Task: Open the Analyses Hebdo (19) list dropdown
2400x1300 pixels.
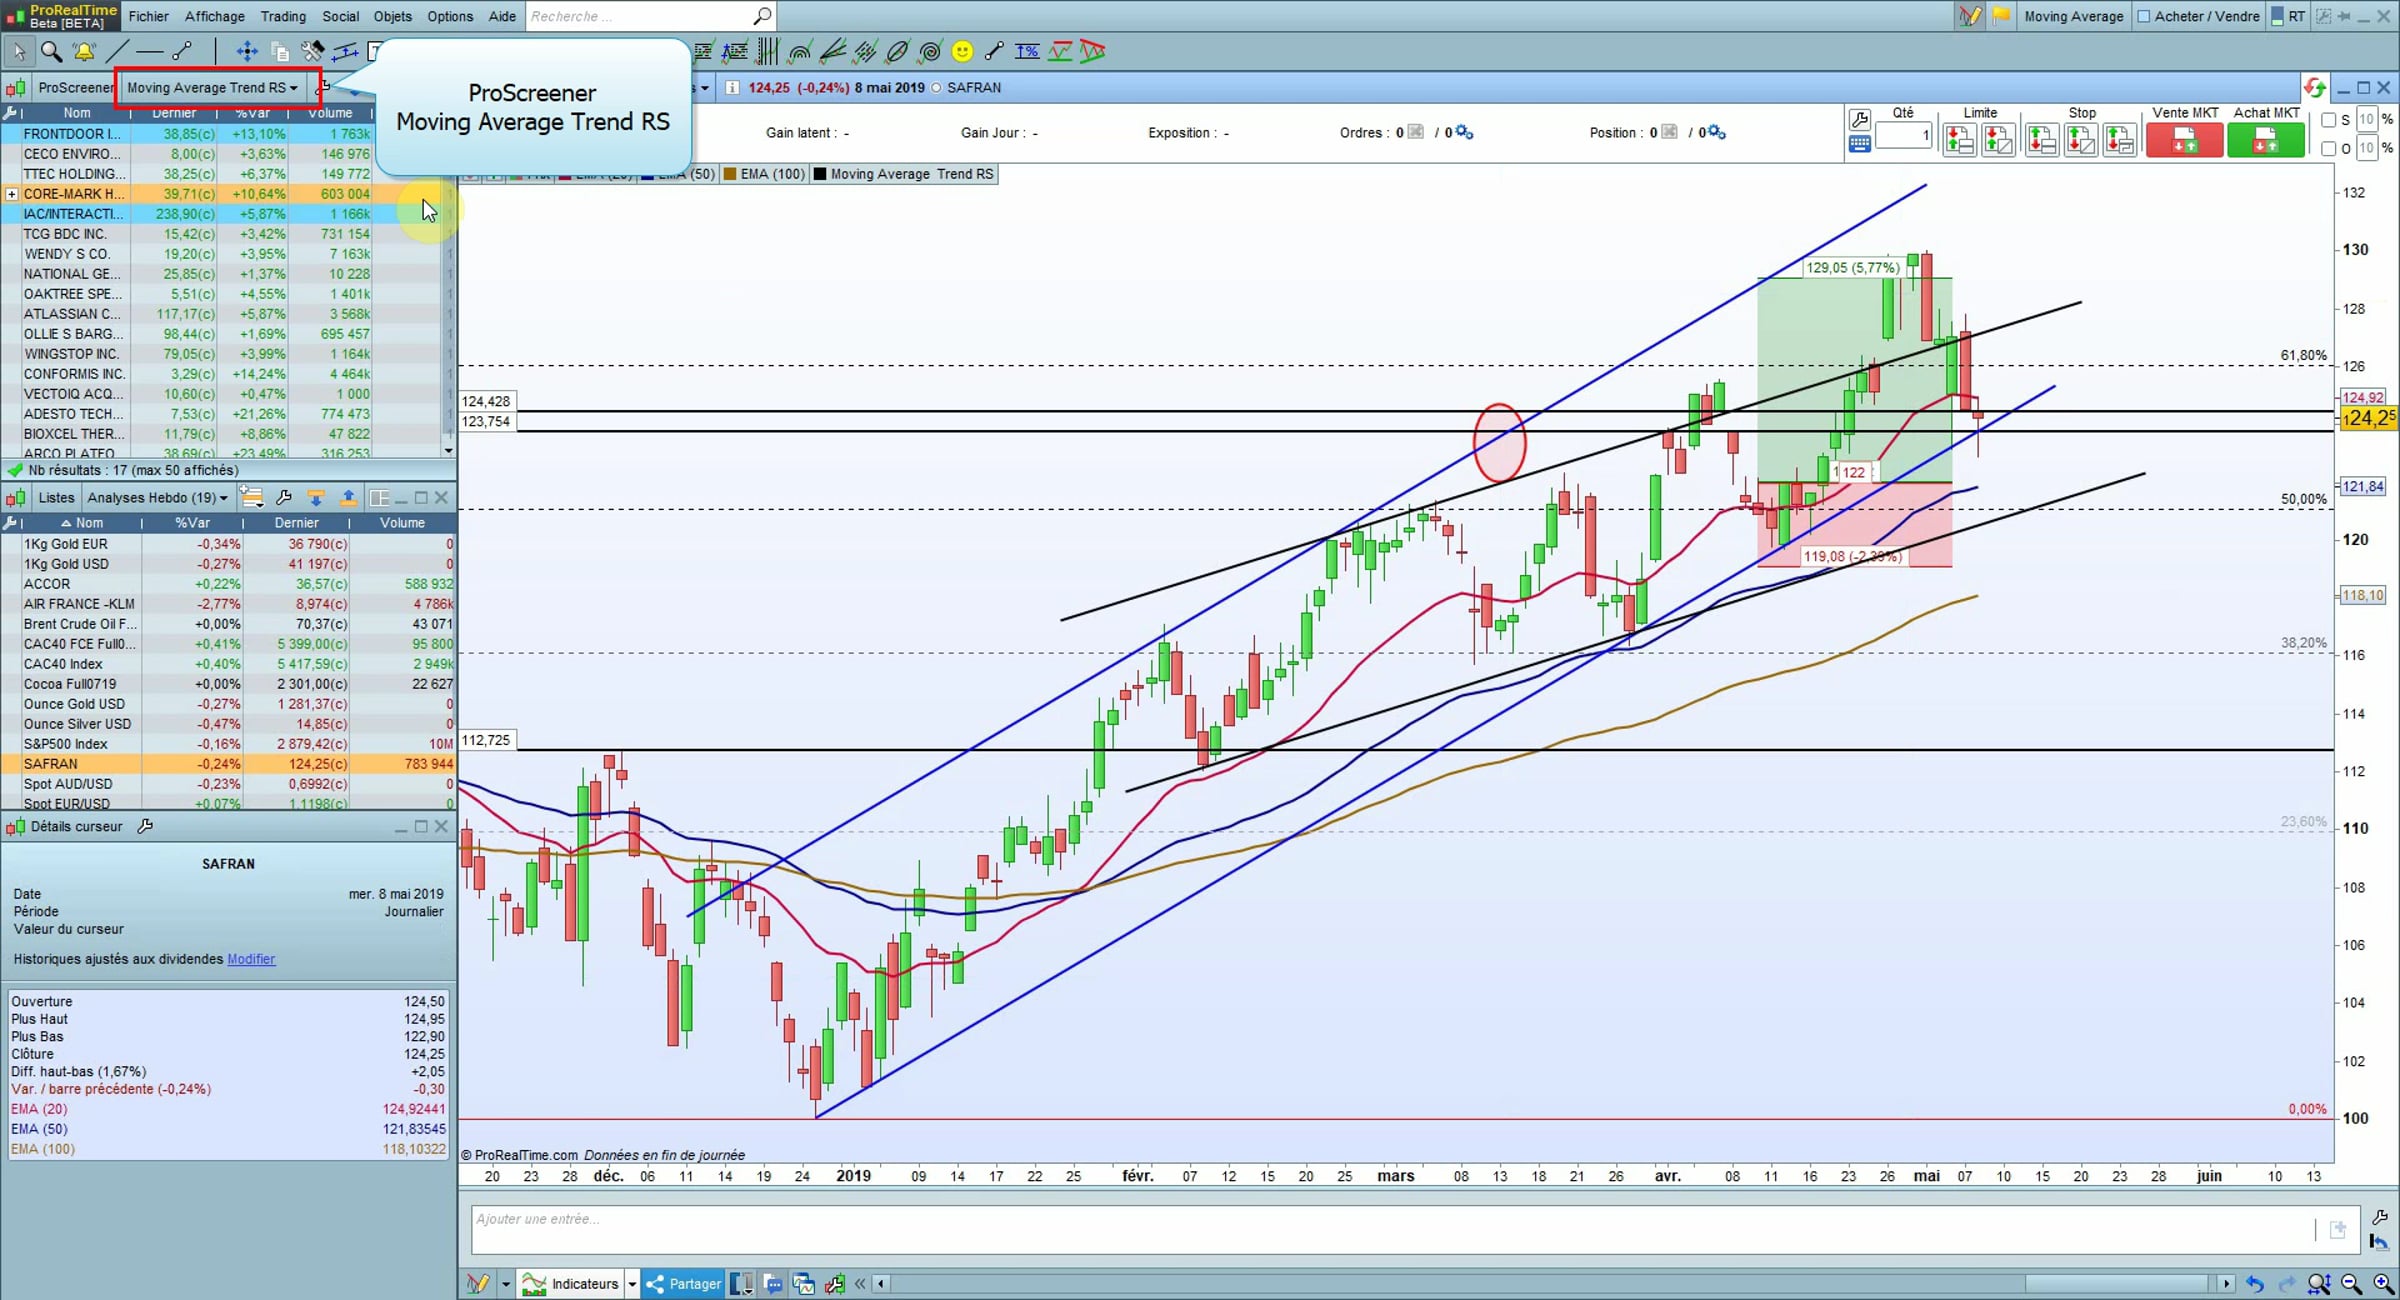Action: pos(157,498)
